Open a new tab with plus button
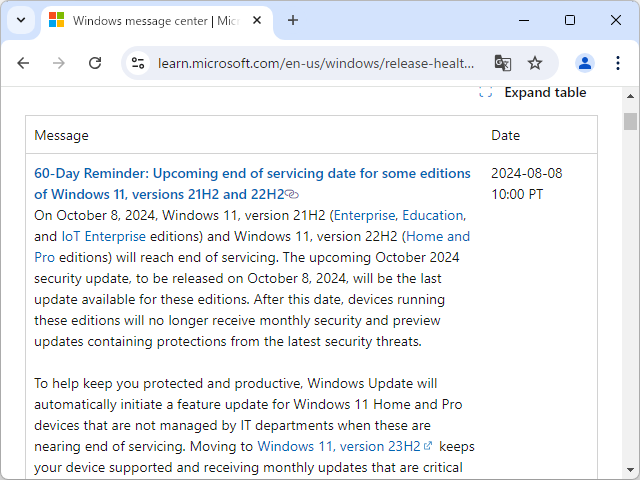Viewport: 640px width, 480px height. click(293, 20)
